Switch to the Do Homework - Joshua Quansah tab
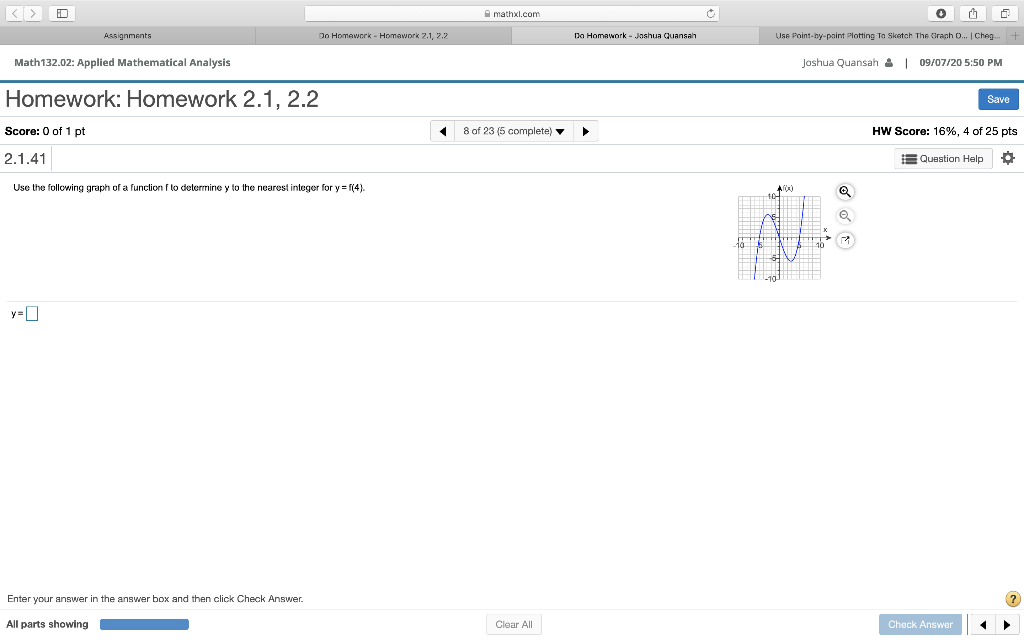The height and width of the screenshot is (640, 1024). [x=635, y=33]
